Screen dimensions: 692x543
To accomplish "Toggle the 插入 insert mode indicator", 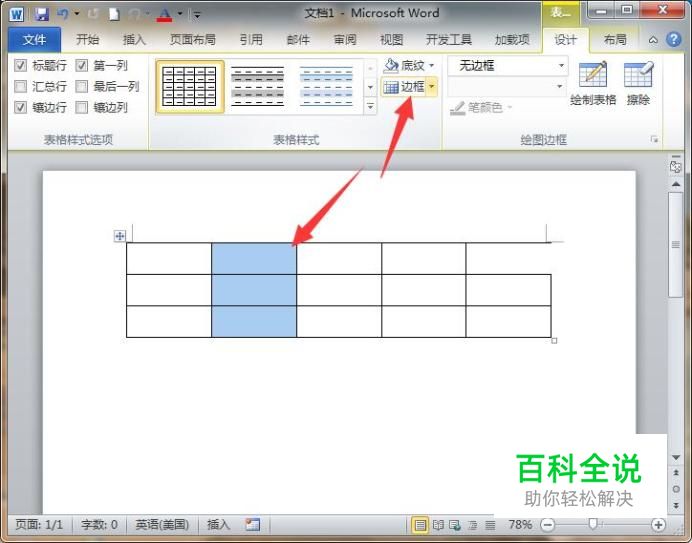I will pyautogui.click(x=218, y=524).
